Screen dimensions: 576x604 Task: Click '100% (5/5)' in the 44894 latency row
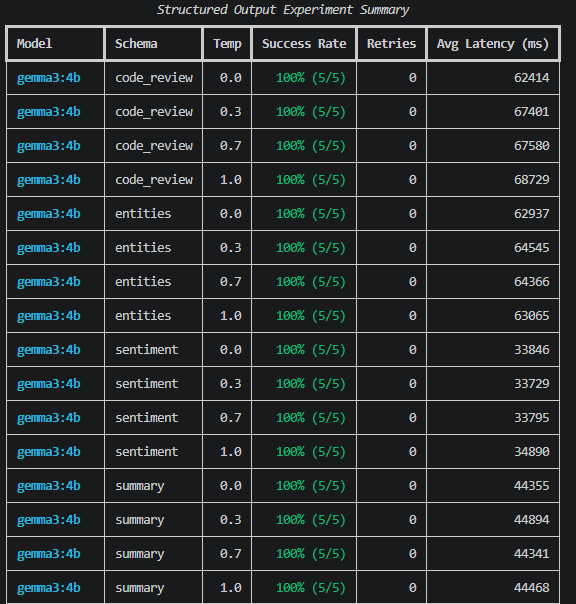(x=311, y=520)
